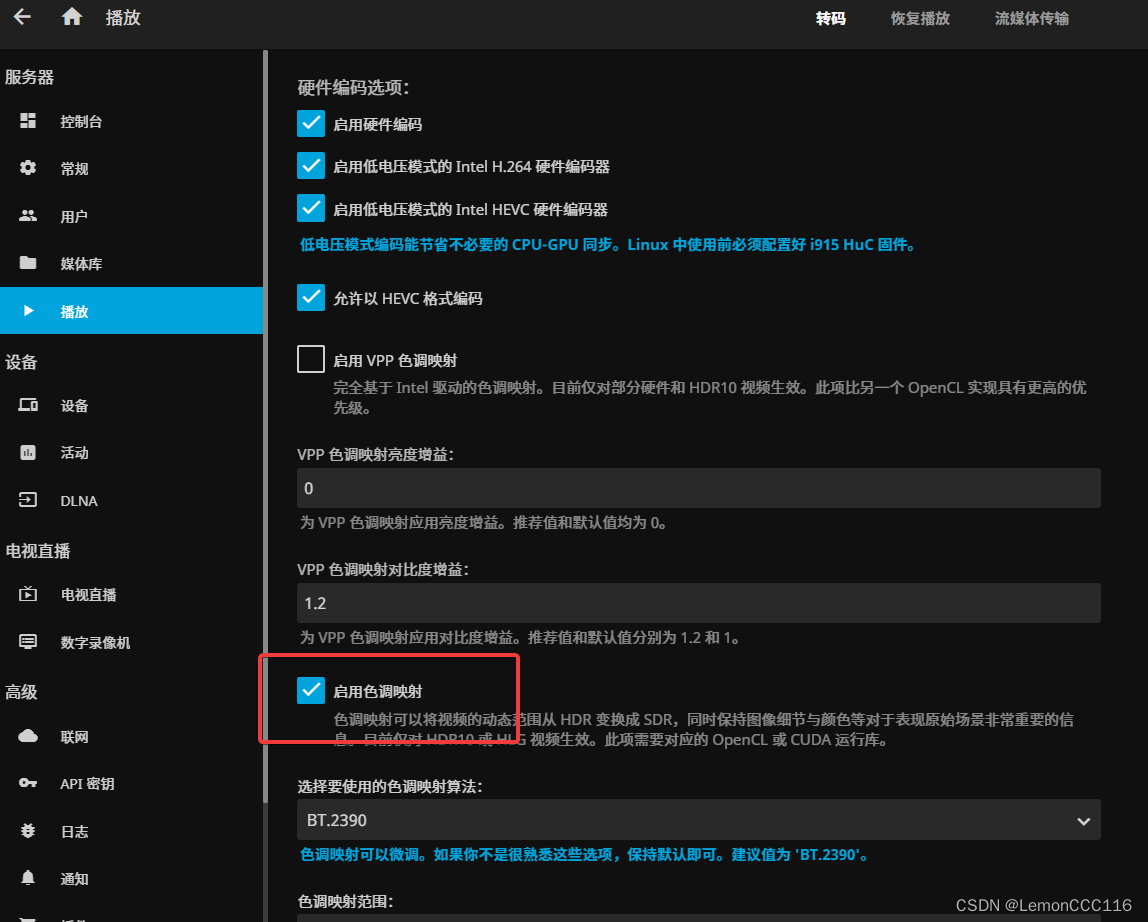Open 数字录像机 in the sidebar

pos(132,642)
